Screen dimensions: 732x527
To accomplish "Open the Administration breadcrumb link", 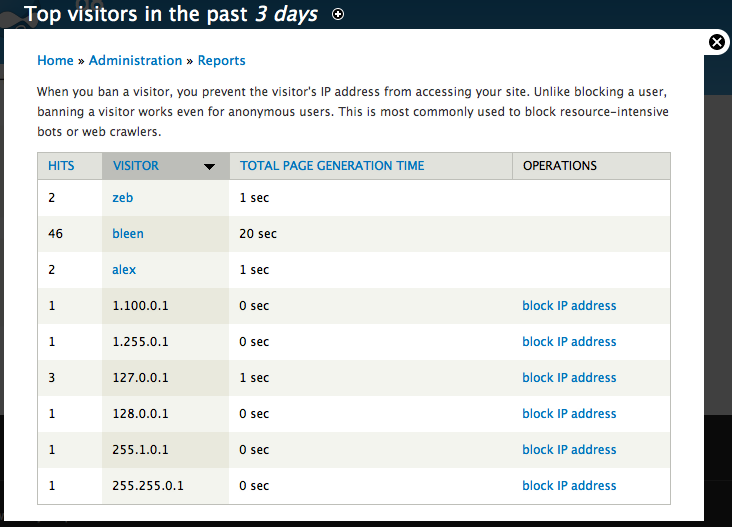I will tap(135, 61).
